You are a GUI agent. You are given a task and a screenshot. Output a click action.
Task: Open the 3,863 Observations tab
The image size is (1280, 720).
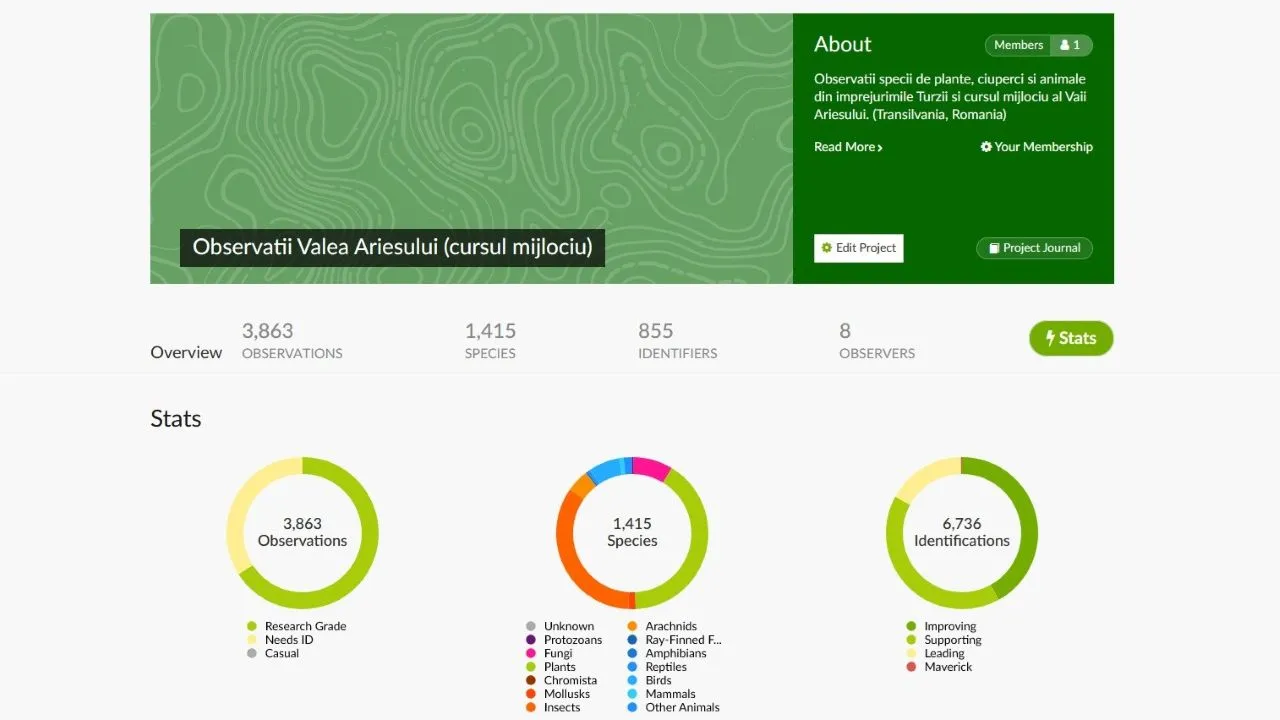292,340
